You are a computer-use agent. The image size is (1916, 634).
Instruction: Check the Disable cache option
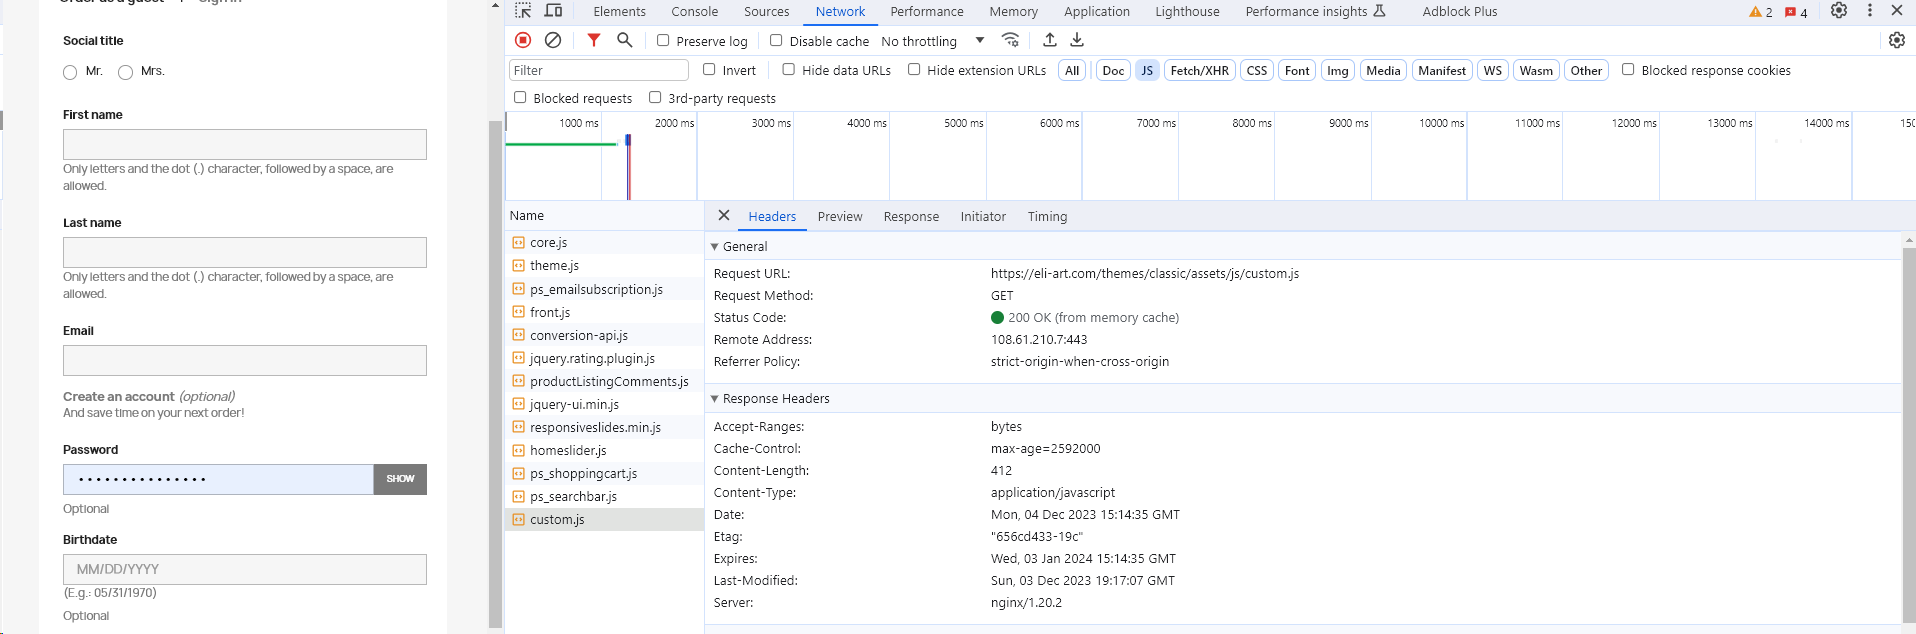pos(776,41)
